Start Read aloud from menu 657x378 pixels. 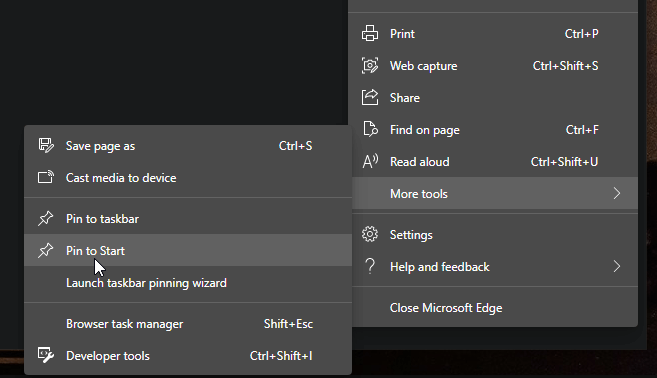pos(495,162)
